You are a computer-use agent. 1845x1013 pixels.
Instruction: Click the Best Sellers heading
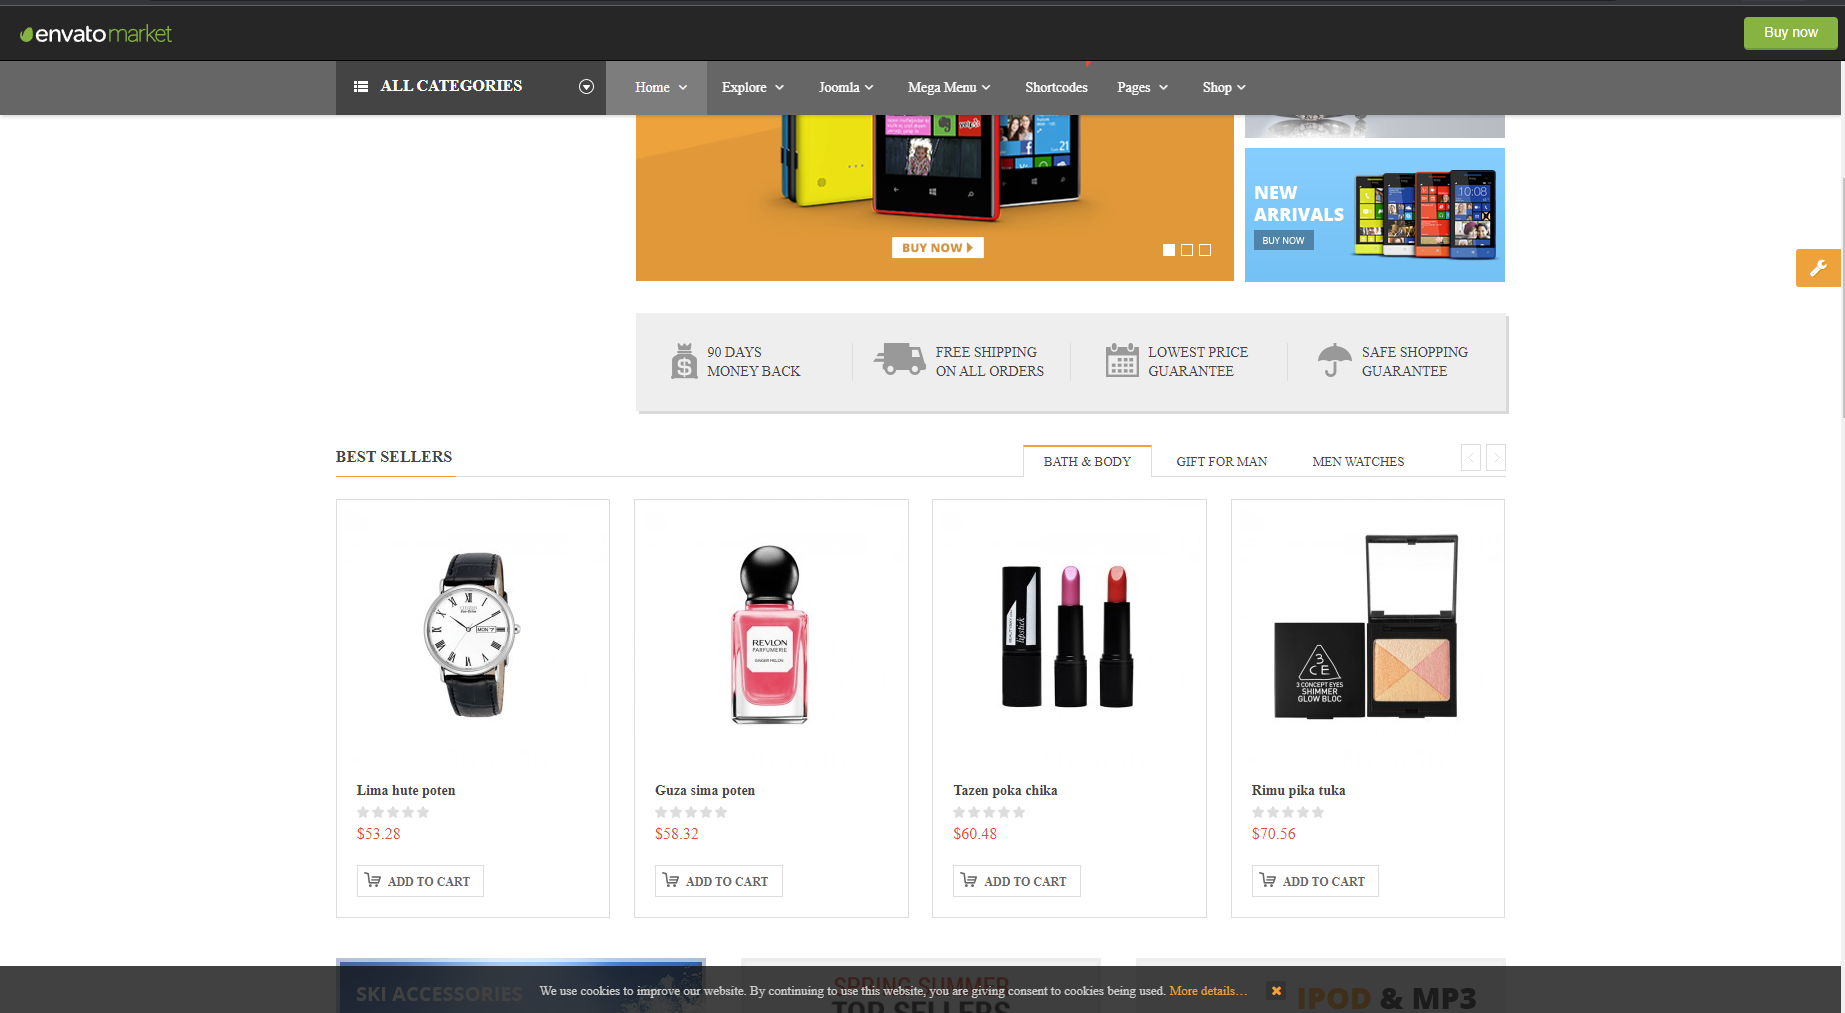coord(394,457)
